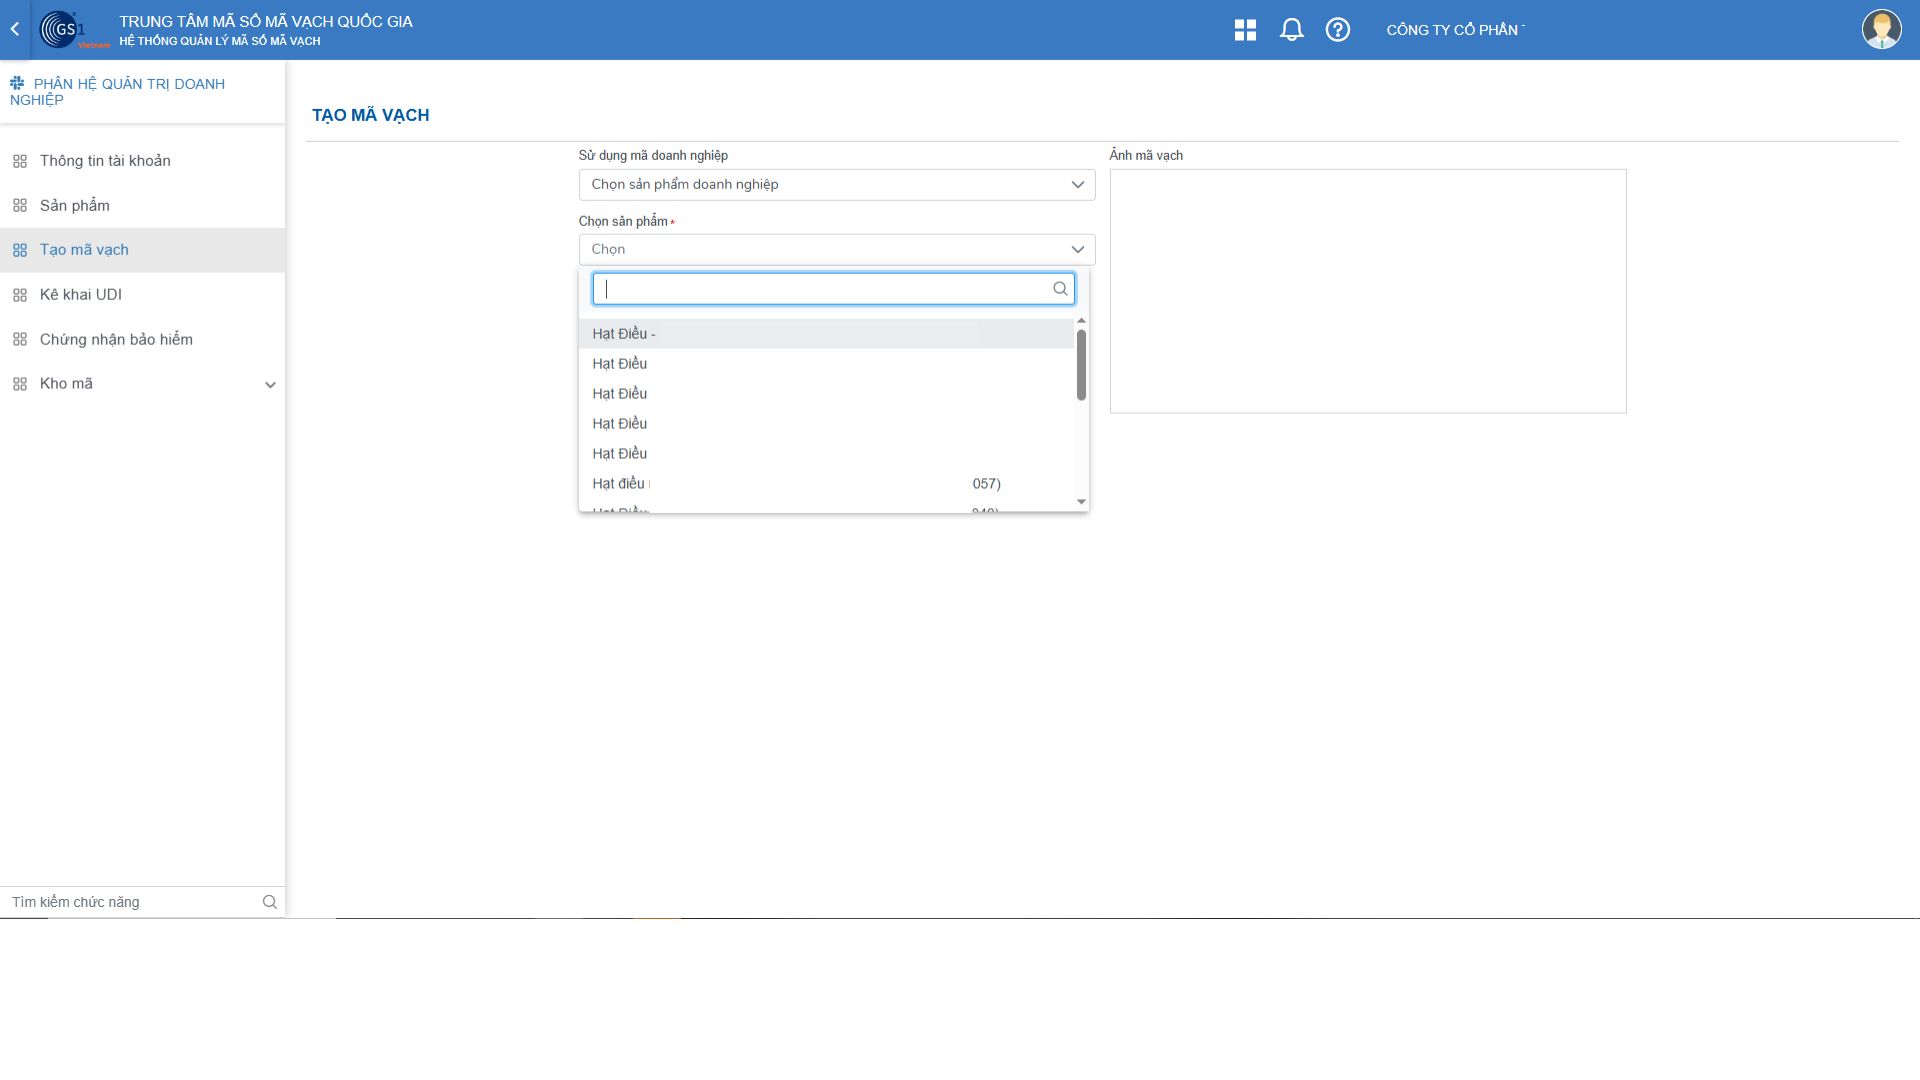This screenshot has height=1080, width=1920.
Task: Go to Sản phẩm menu item
Action: pyautogui.click(x=75, y=206)
